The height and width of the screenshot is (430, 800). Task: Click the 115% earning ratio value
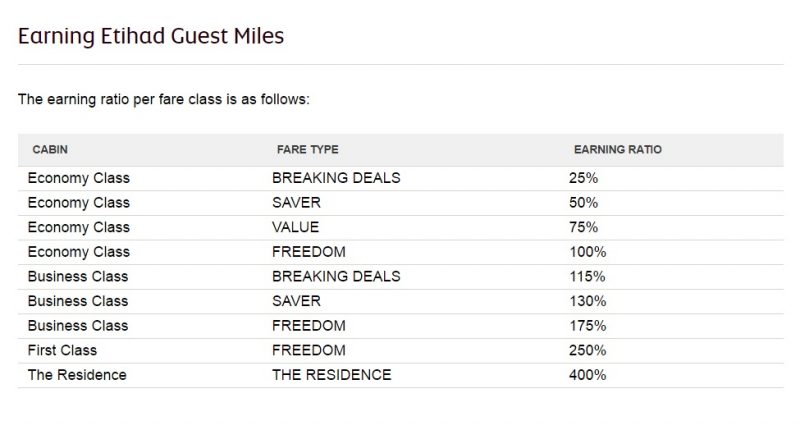pyautogui.click(x=587, y=276)
